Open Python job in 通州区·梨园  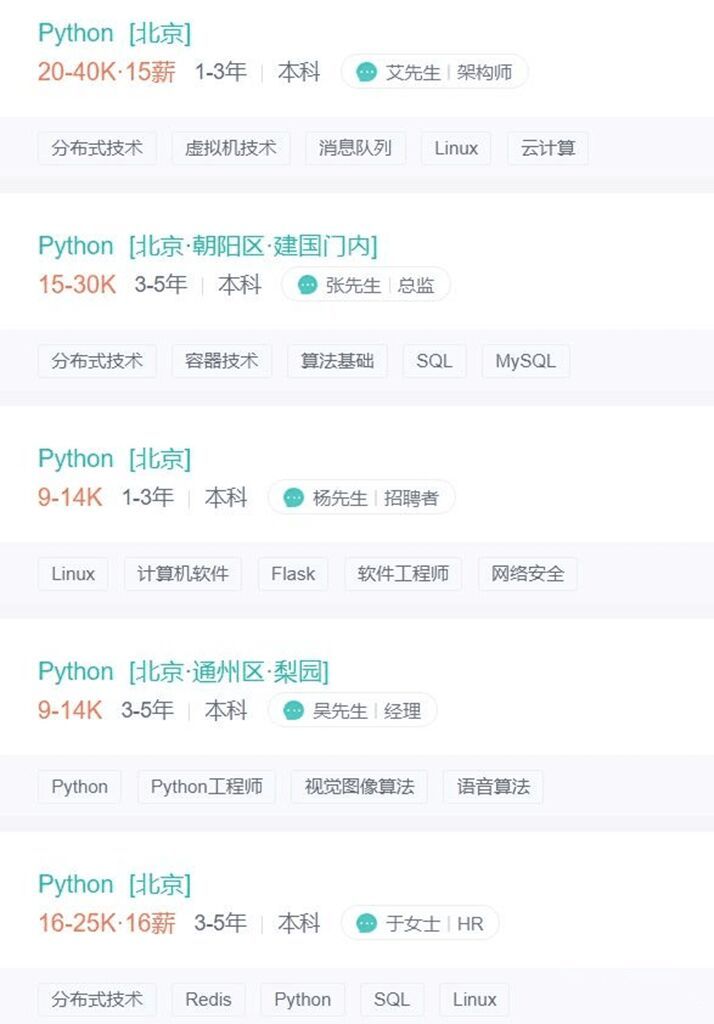pyautogui.click(x=184, y=672)
